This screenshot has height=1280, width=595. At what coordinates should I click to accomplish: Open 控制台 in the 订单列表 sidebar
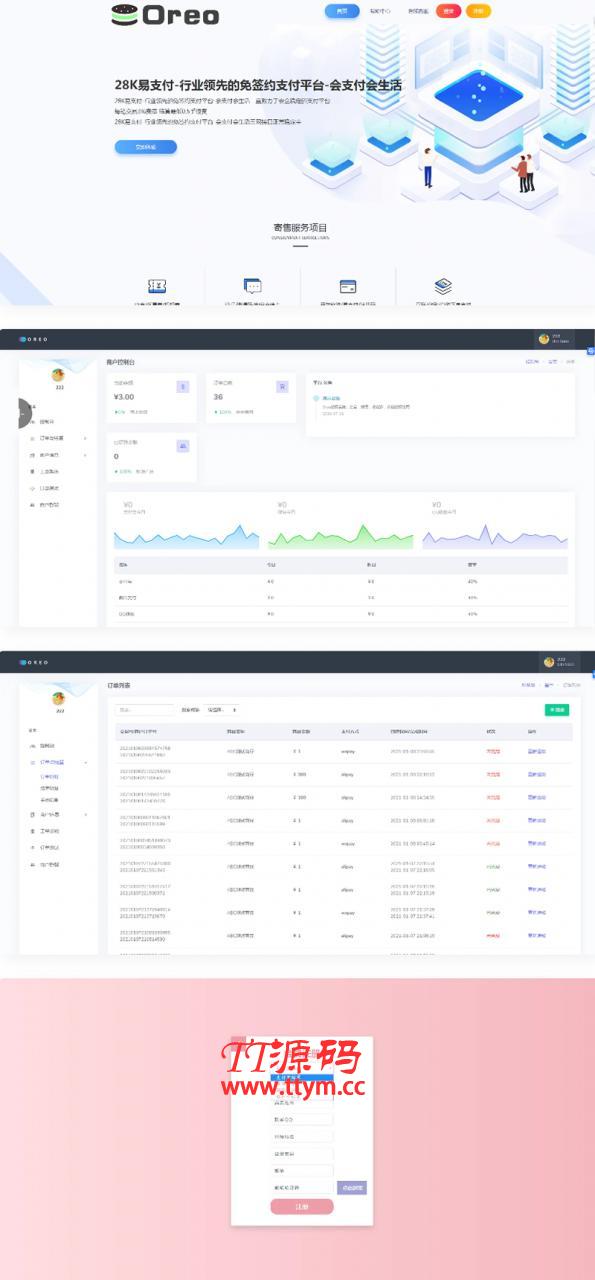coord(46,746)
